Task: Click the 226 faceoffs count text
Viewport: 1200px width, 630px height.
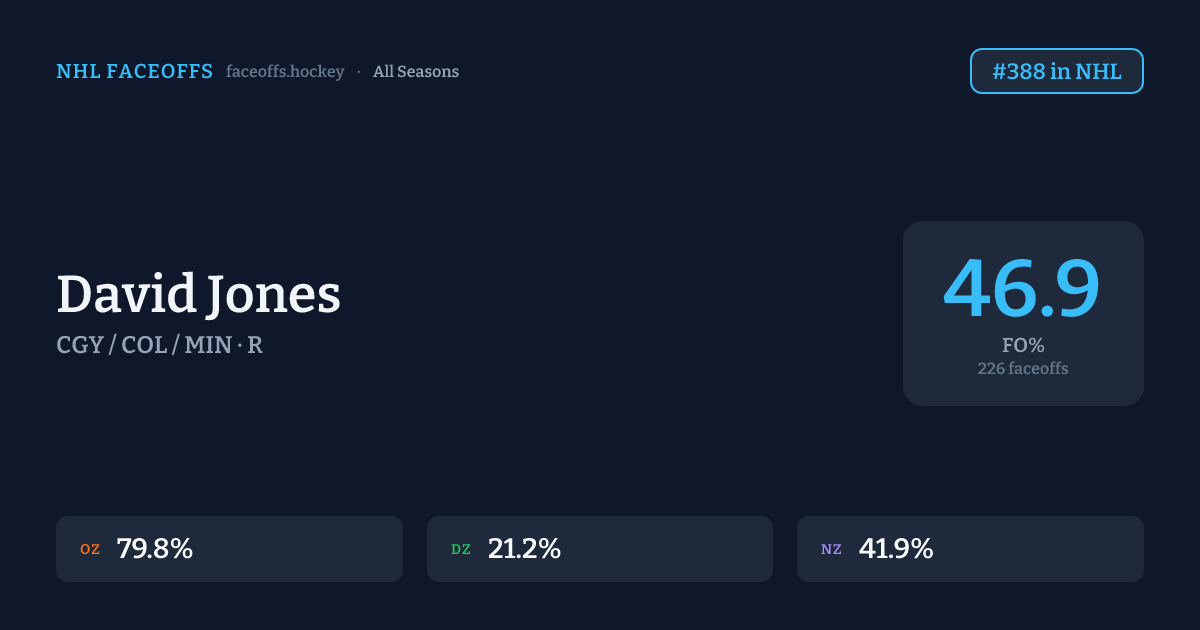Action: point(1023,369)
